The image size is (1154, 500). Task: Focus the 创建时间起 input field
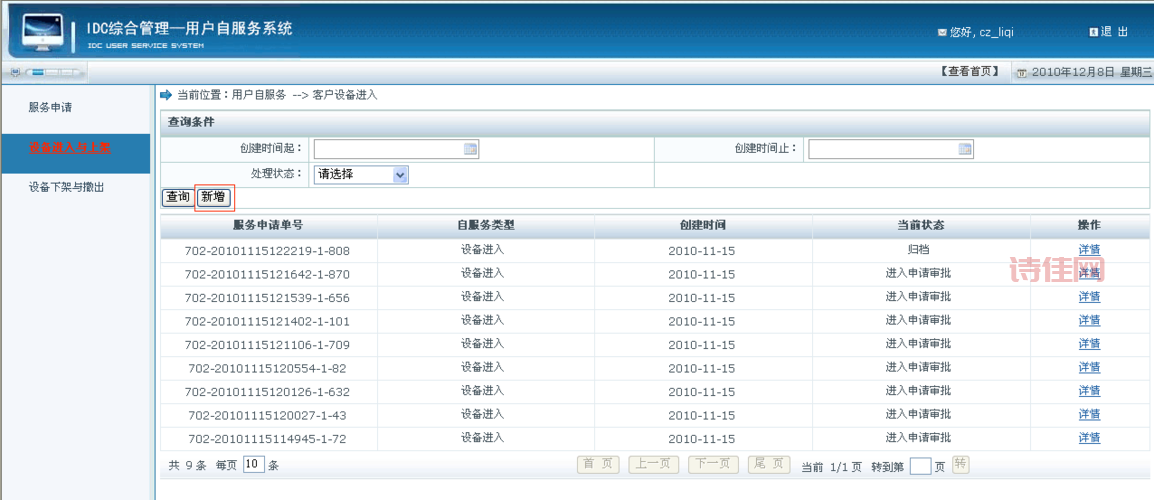pos(396,149)
